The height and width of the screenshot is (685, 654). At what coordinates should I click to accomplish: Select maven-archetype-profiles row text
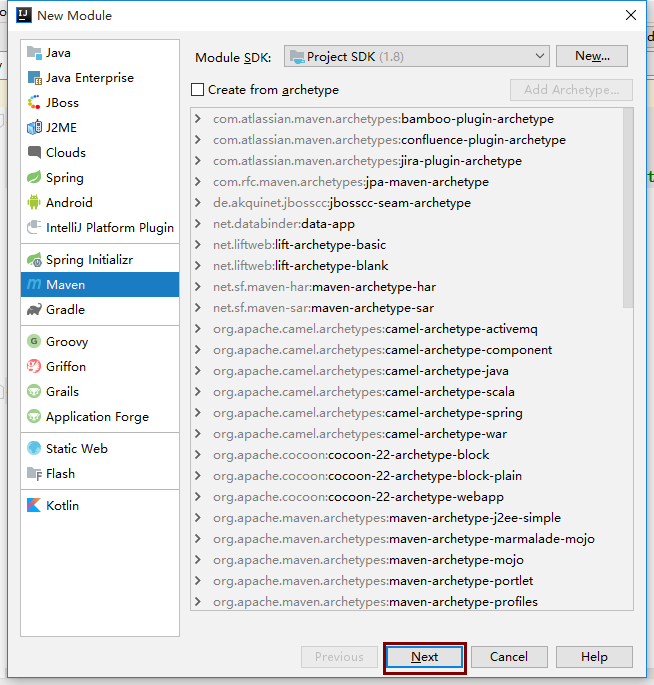(x=375, y=602)
